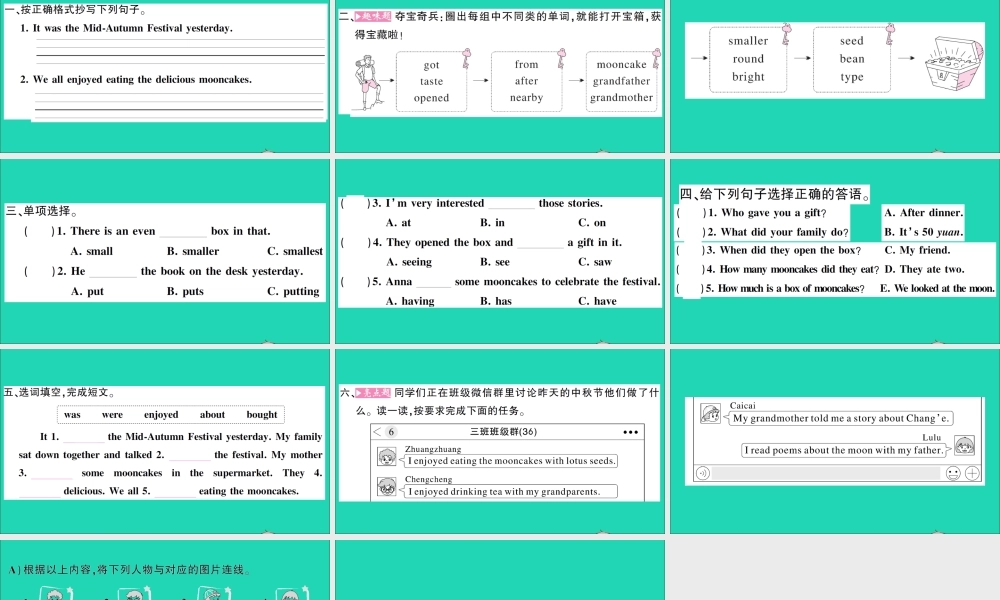Screen dimensions: 1000x600
Task: Open the slide 四、给下列句子选择正确的答语
Action: coord(835,252)
